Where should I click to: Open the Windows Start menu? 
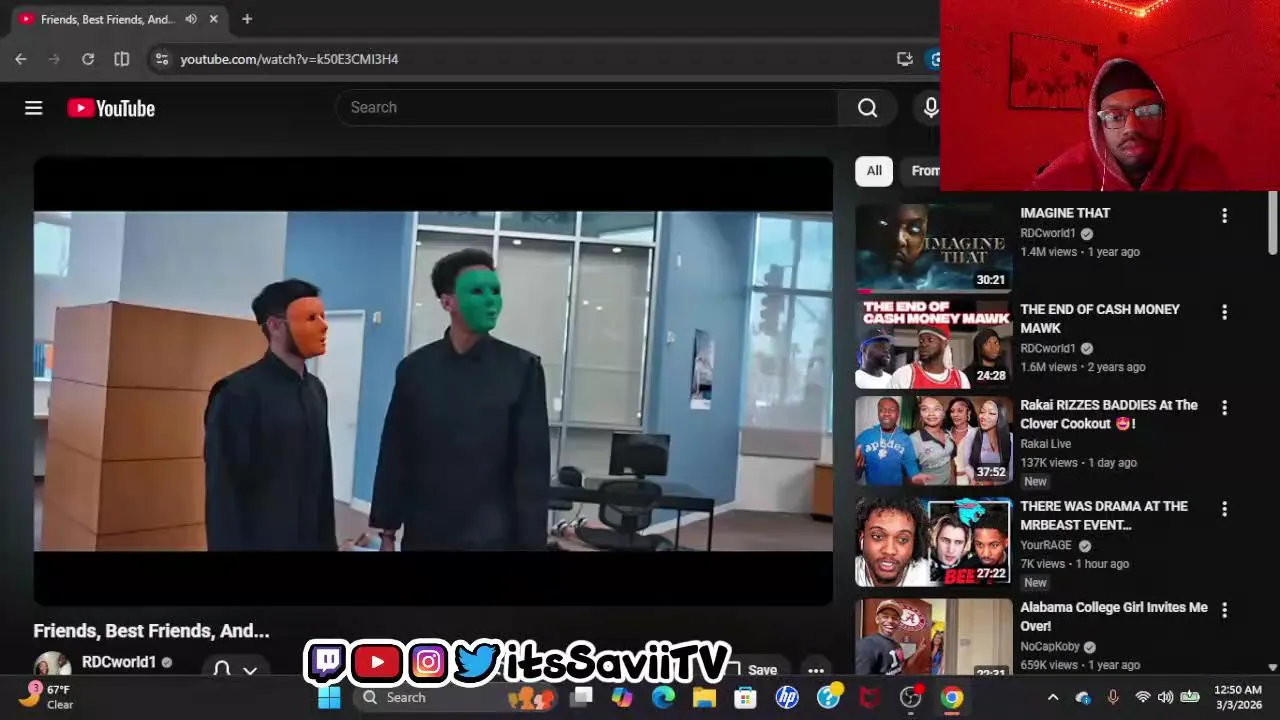[x=329, y=697]
